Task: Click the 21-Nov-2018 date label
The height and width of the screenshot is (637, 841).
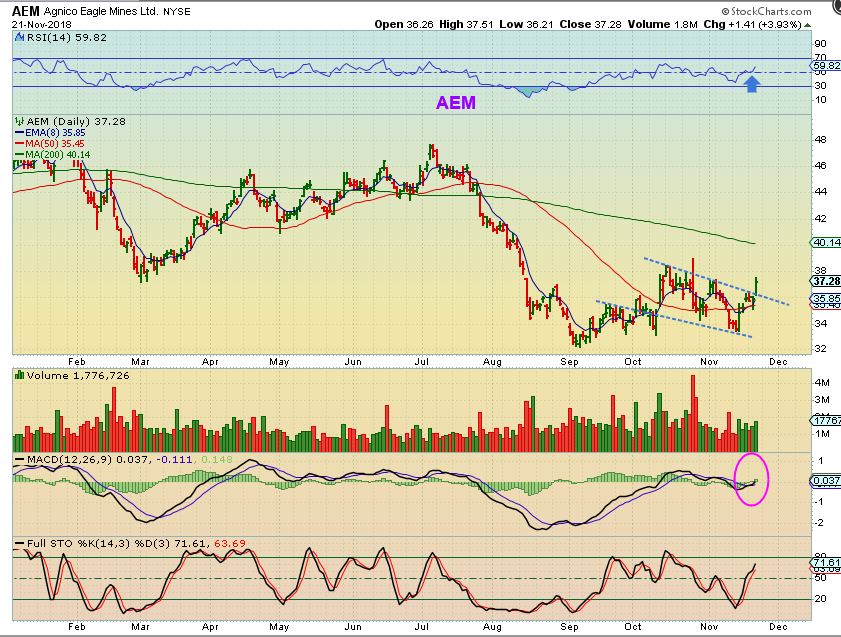Action: click(41, 25)
